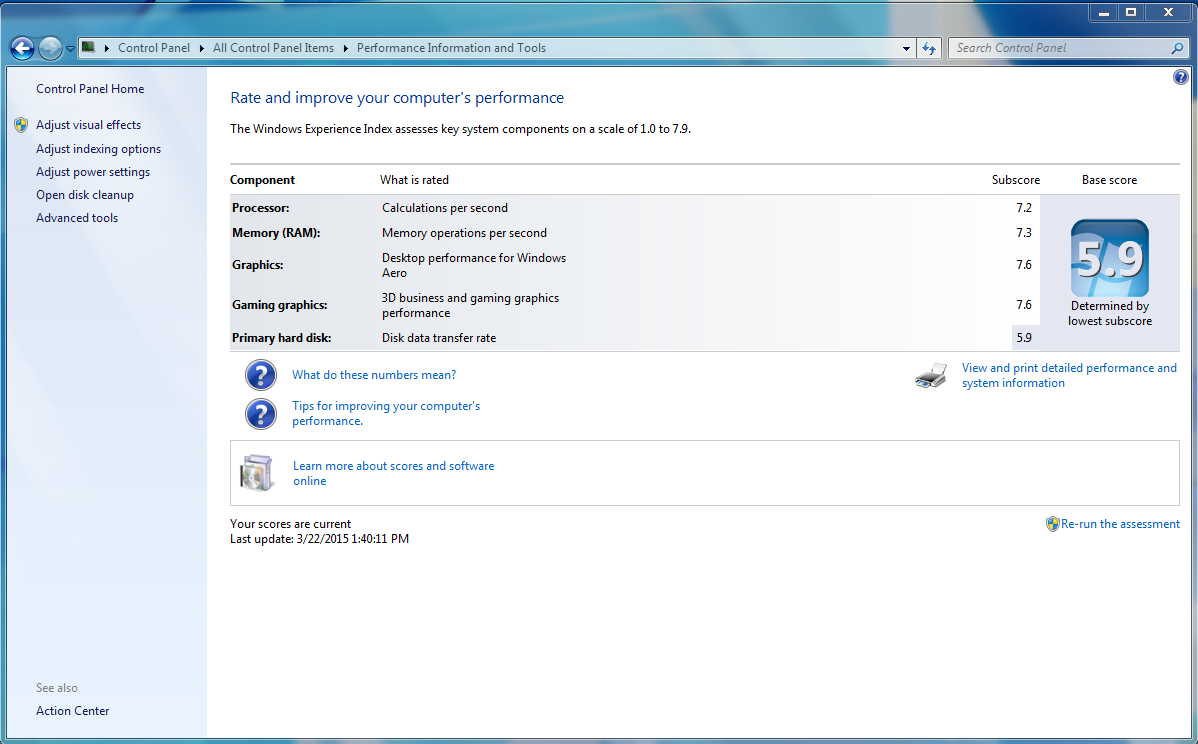Click the Forward navigation arrow button

point(50,48)
